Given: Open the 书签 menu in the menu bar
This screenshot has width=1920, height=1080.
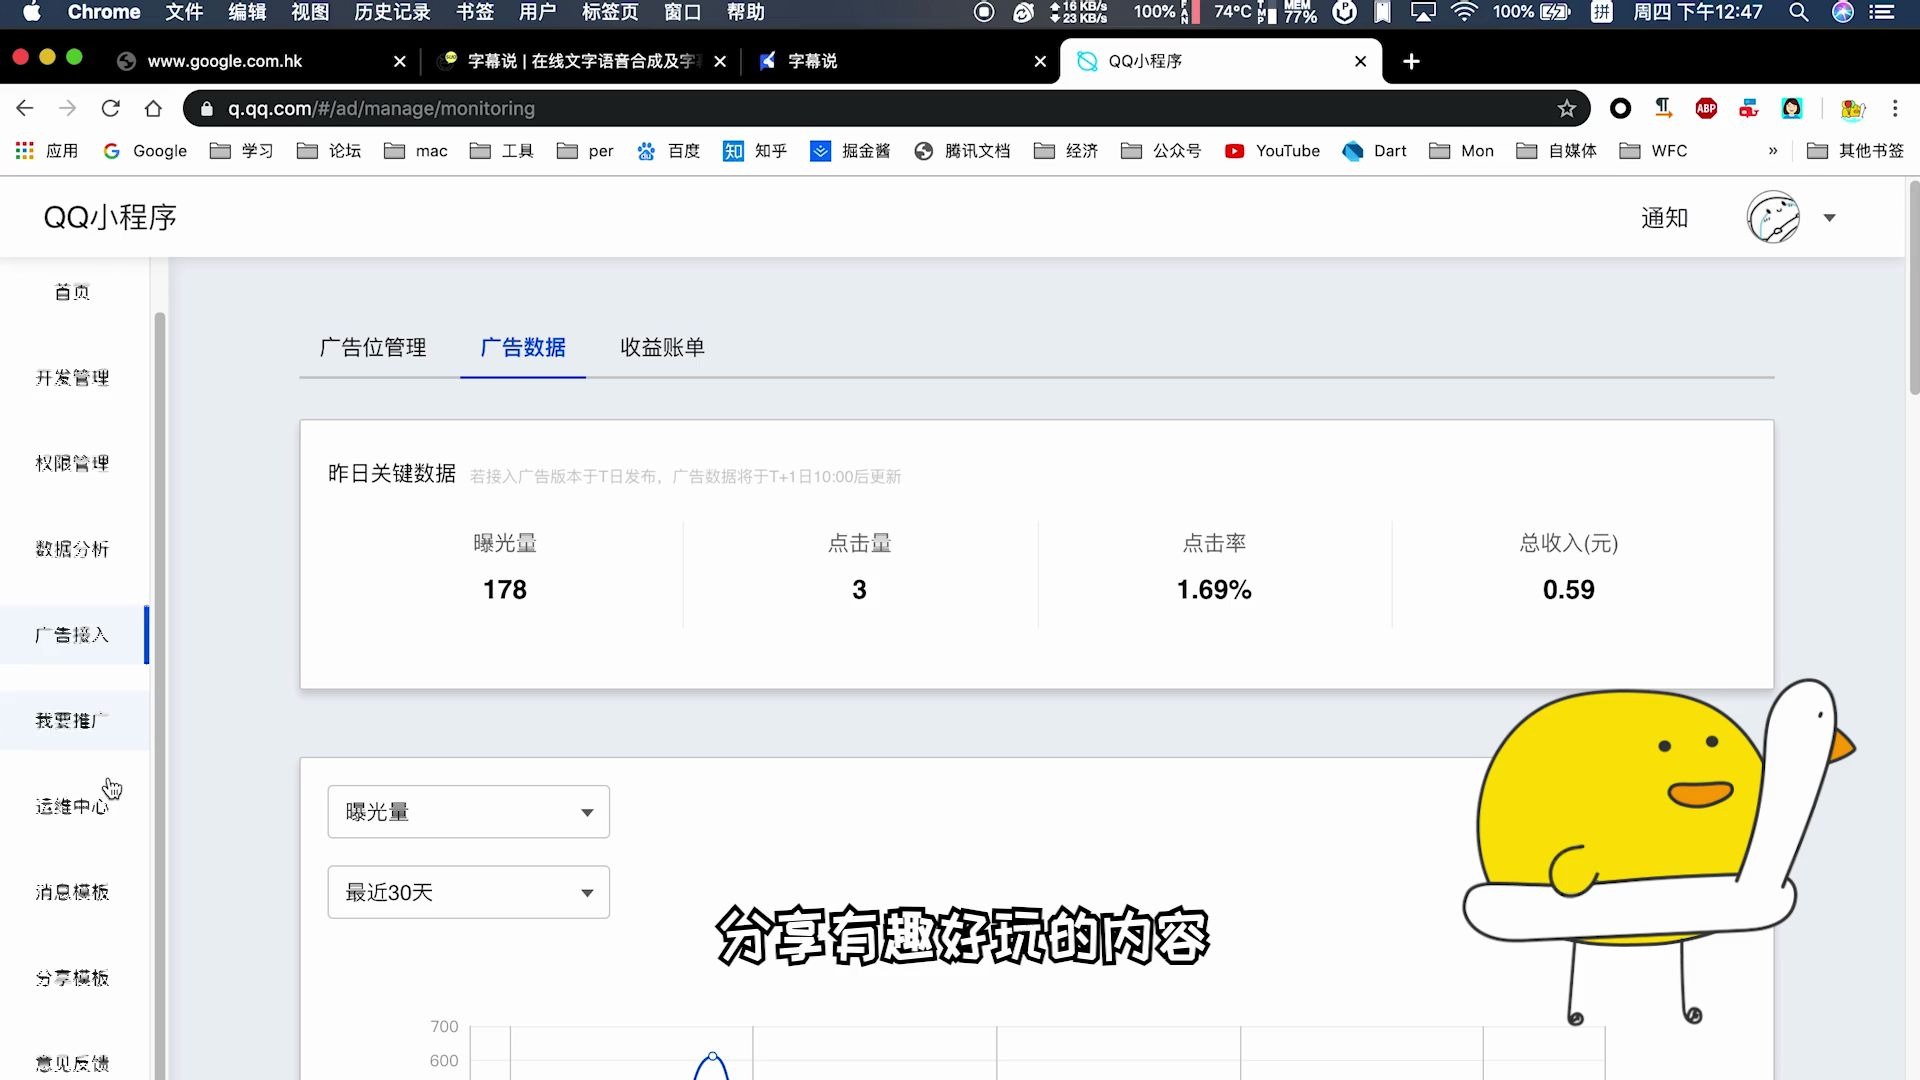Looking at the screenshot, I should 475,12.
